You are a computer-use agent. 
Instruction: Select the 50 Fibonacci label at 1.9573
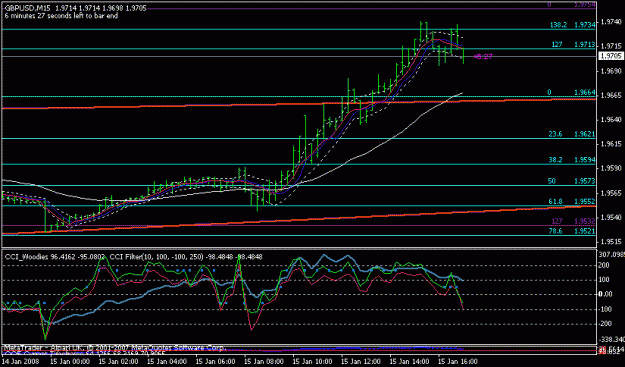[572, 181]
